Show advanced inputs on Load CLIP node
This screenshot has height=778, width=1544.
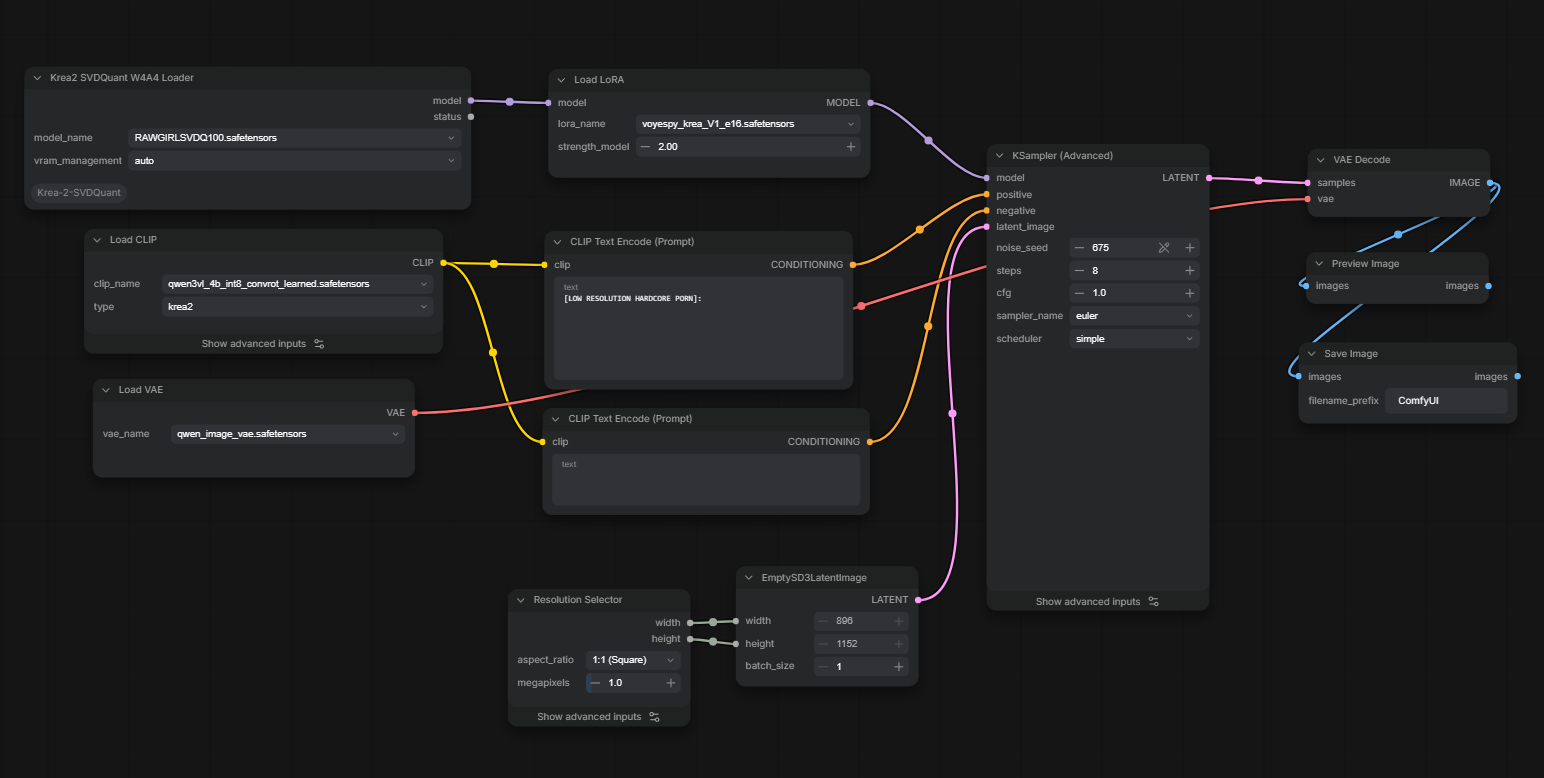[263, 344]
